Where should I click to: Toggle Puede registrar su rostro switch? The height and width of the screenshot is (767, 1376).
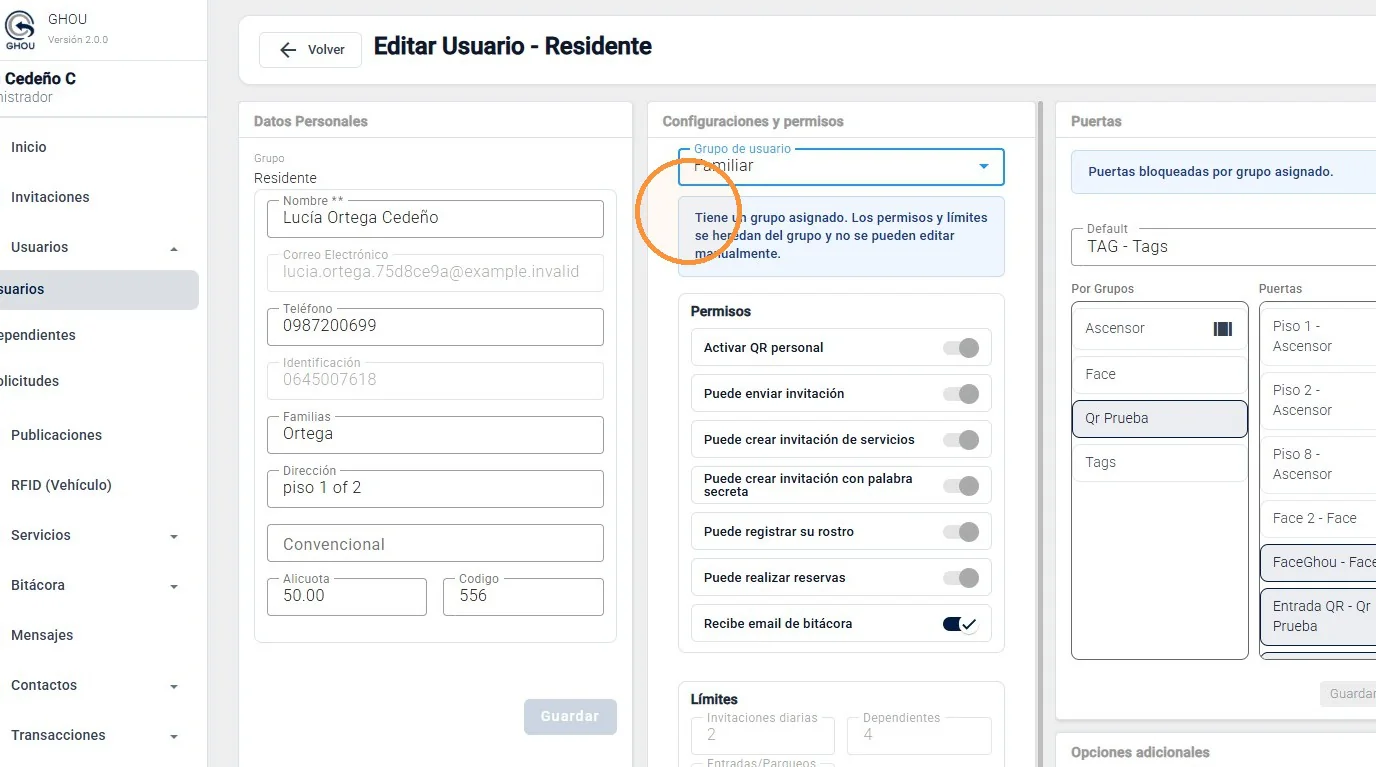[x=960, y=532]
